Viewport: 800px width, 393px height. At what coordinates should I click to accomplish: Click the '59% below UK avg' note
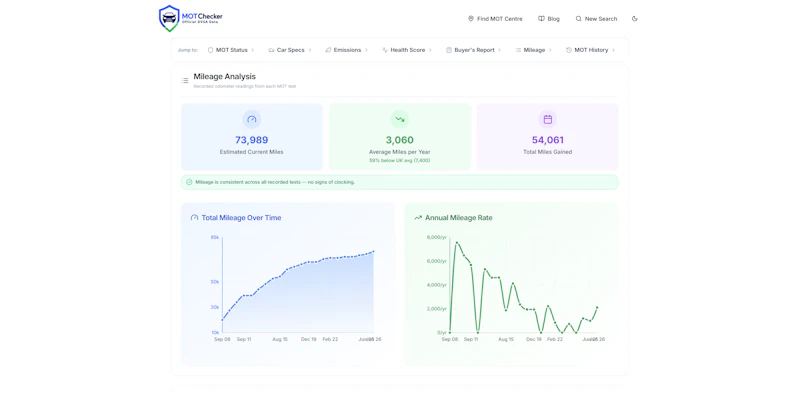[x=399, y=160]
